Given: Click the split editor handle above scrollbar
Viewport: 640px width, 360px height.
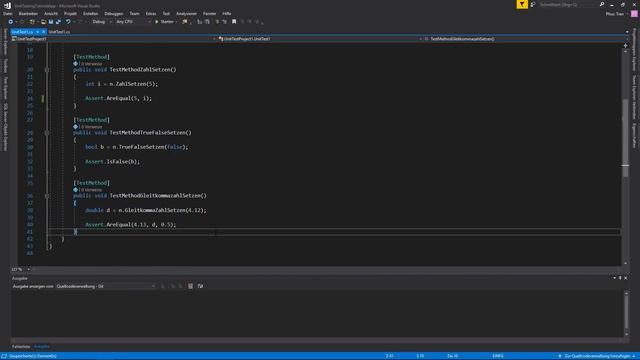Looking at the screenshot, I should click(625, 46).
